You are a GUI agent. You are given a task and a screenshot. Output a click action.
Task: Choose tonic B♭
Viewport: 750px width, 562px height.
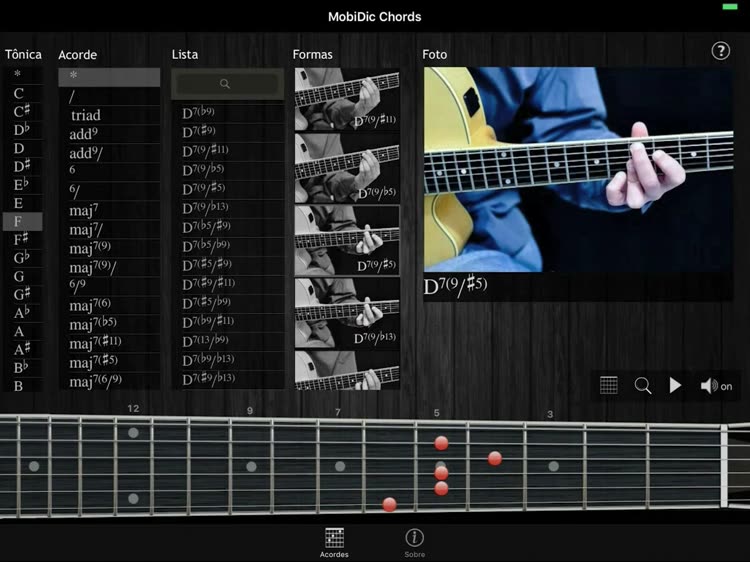click(x=22, y=367)
